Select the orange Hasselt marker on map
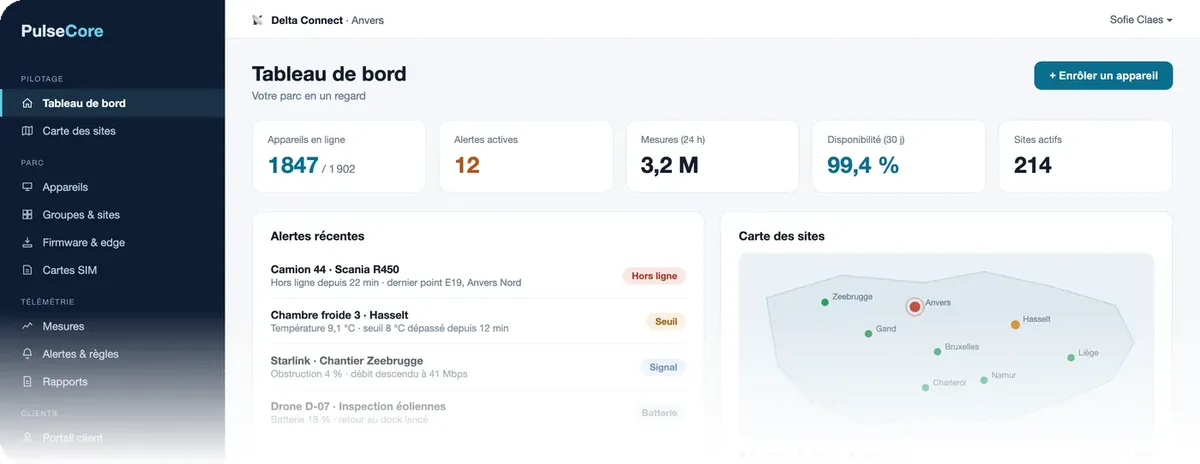This screenshot has width=1200, height=464. click(1015, 324)
